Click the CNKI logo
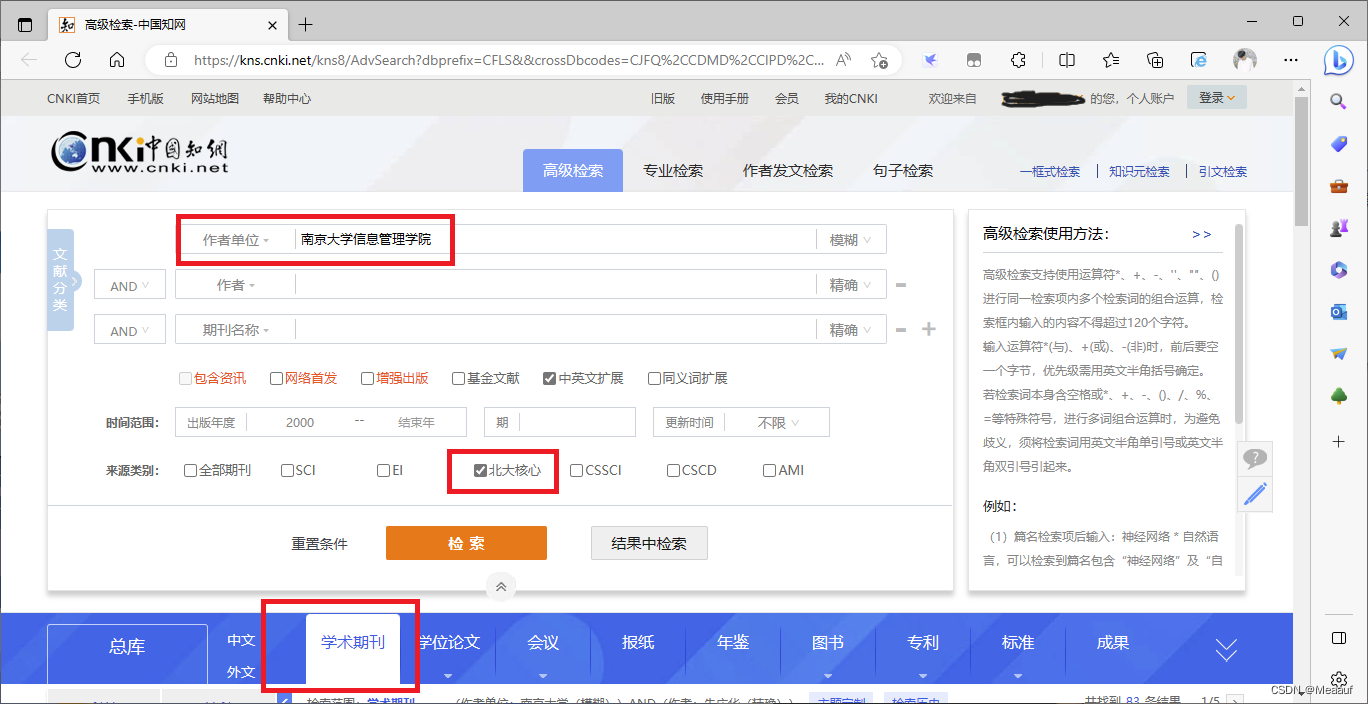Screen dimensions: 1368x704 140,152
